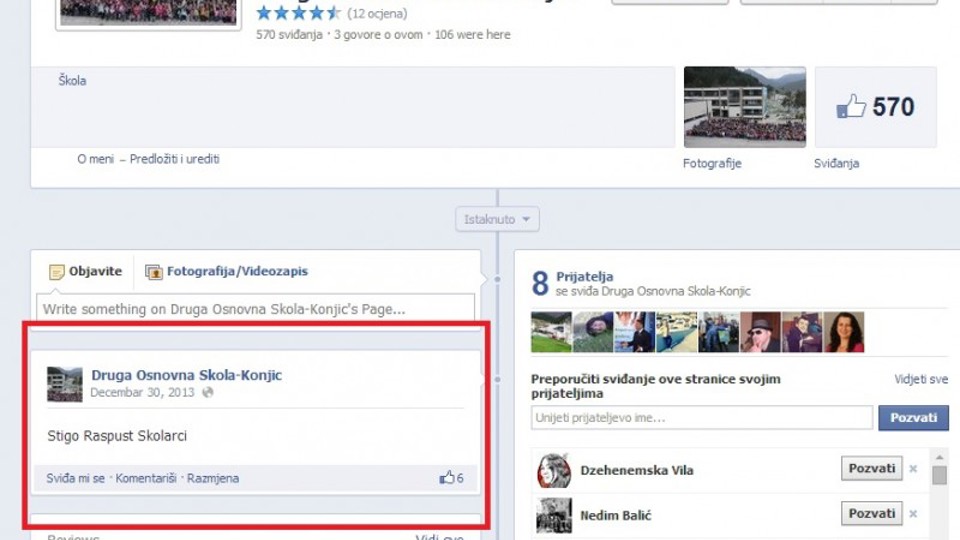Click the Nedim Balić name
The width and height of the screenshot is (960, 540).
pos(616,516)
